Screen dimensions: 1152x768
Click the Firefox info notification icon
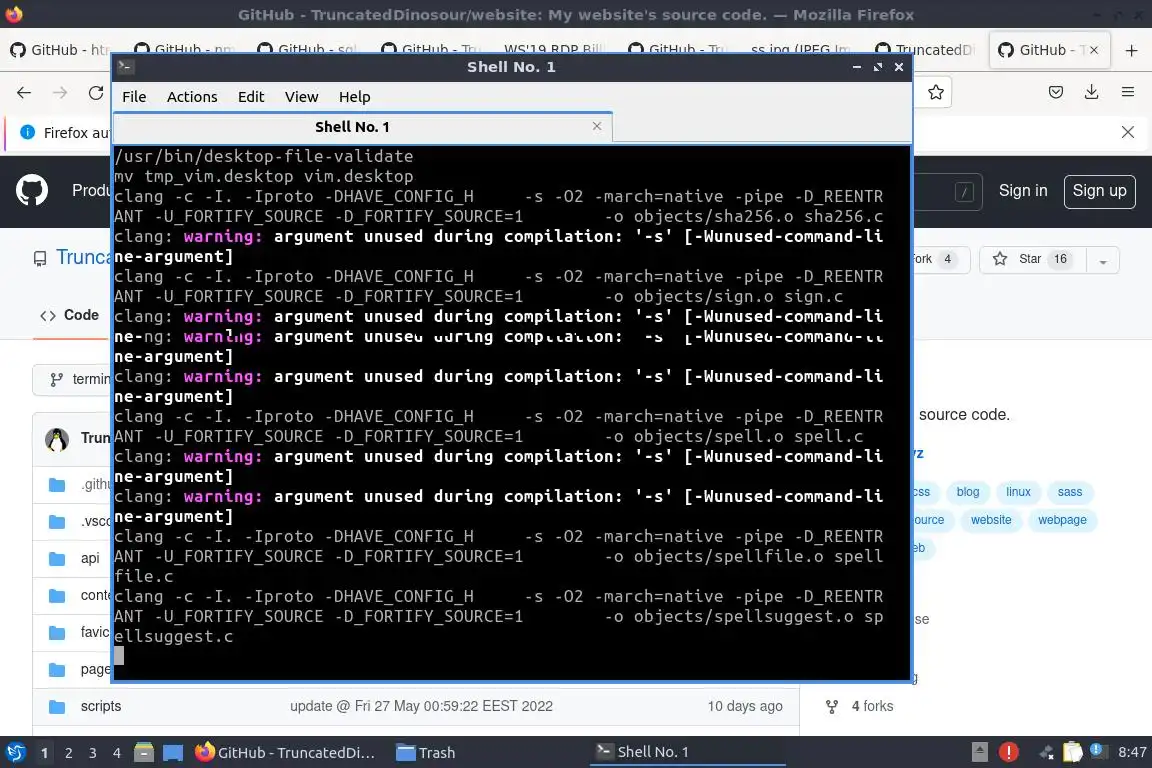[x=27, y=132]
